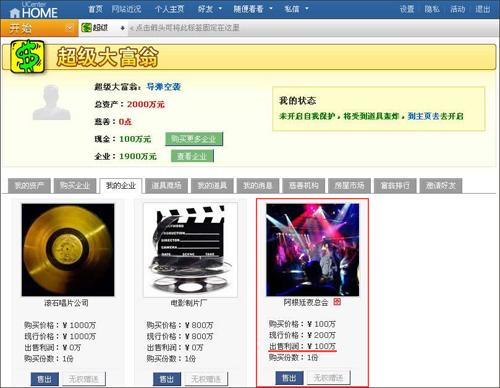Open 活动 in the top right menu

pyautogui.click(x=457, y=9)
